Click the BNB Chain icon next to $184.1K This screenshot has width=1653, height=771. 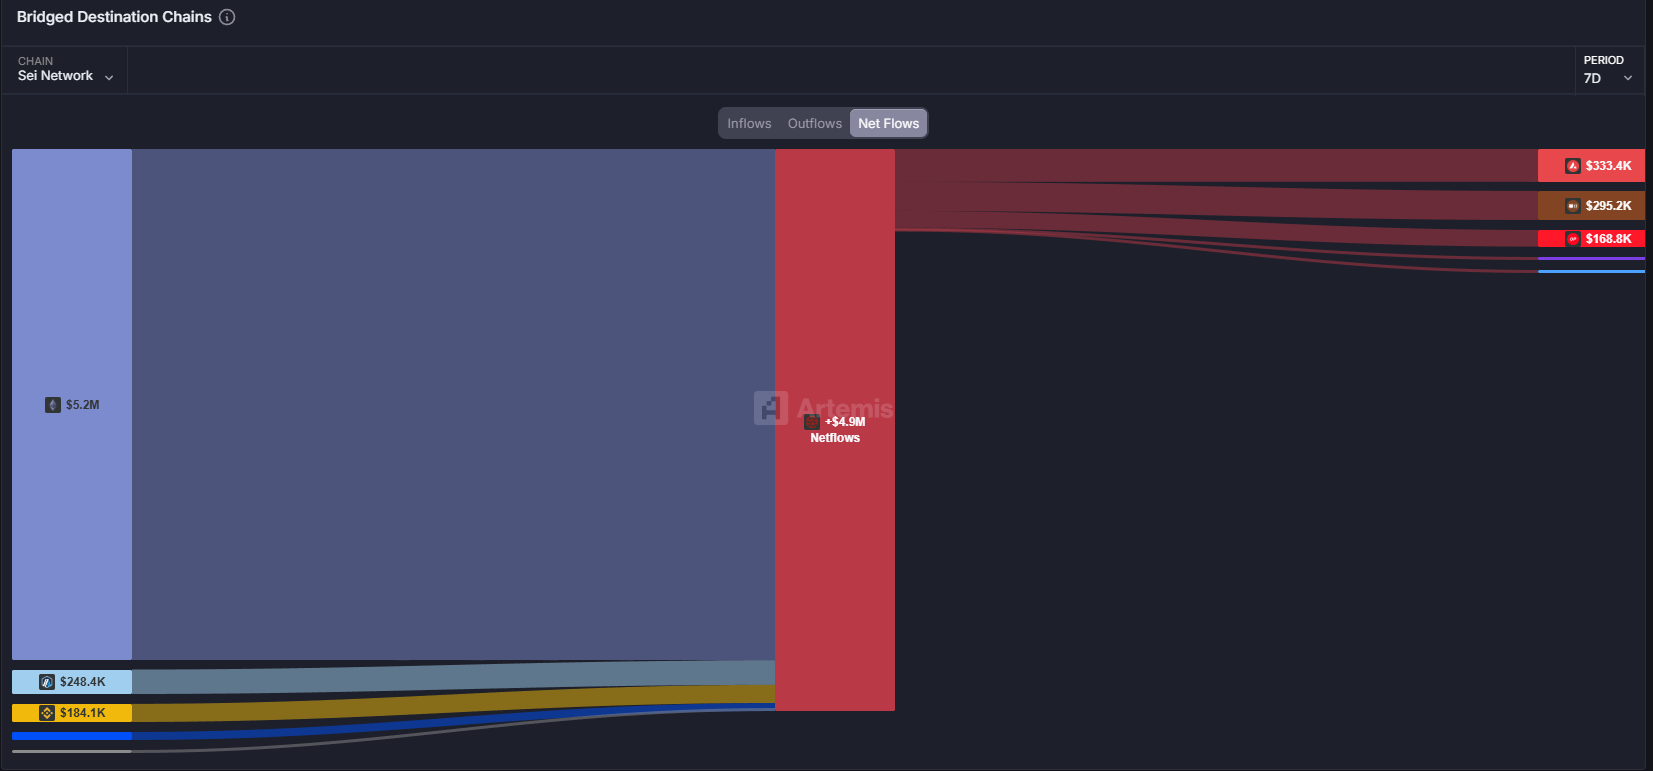(x=47, y=713)
